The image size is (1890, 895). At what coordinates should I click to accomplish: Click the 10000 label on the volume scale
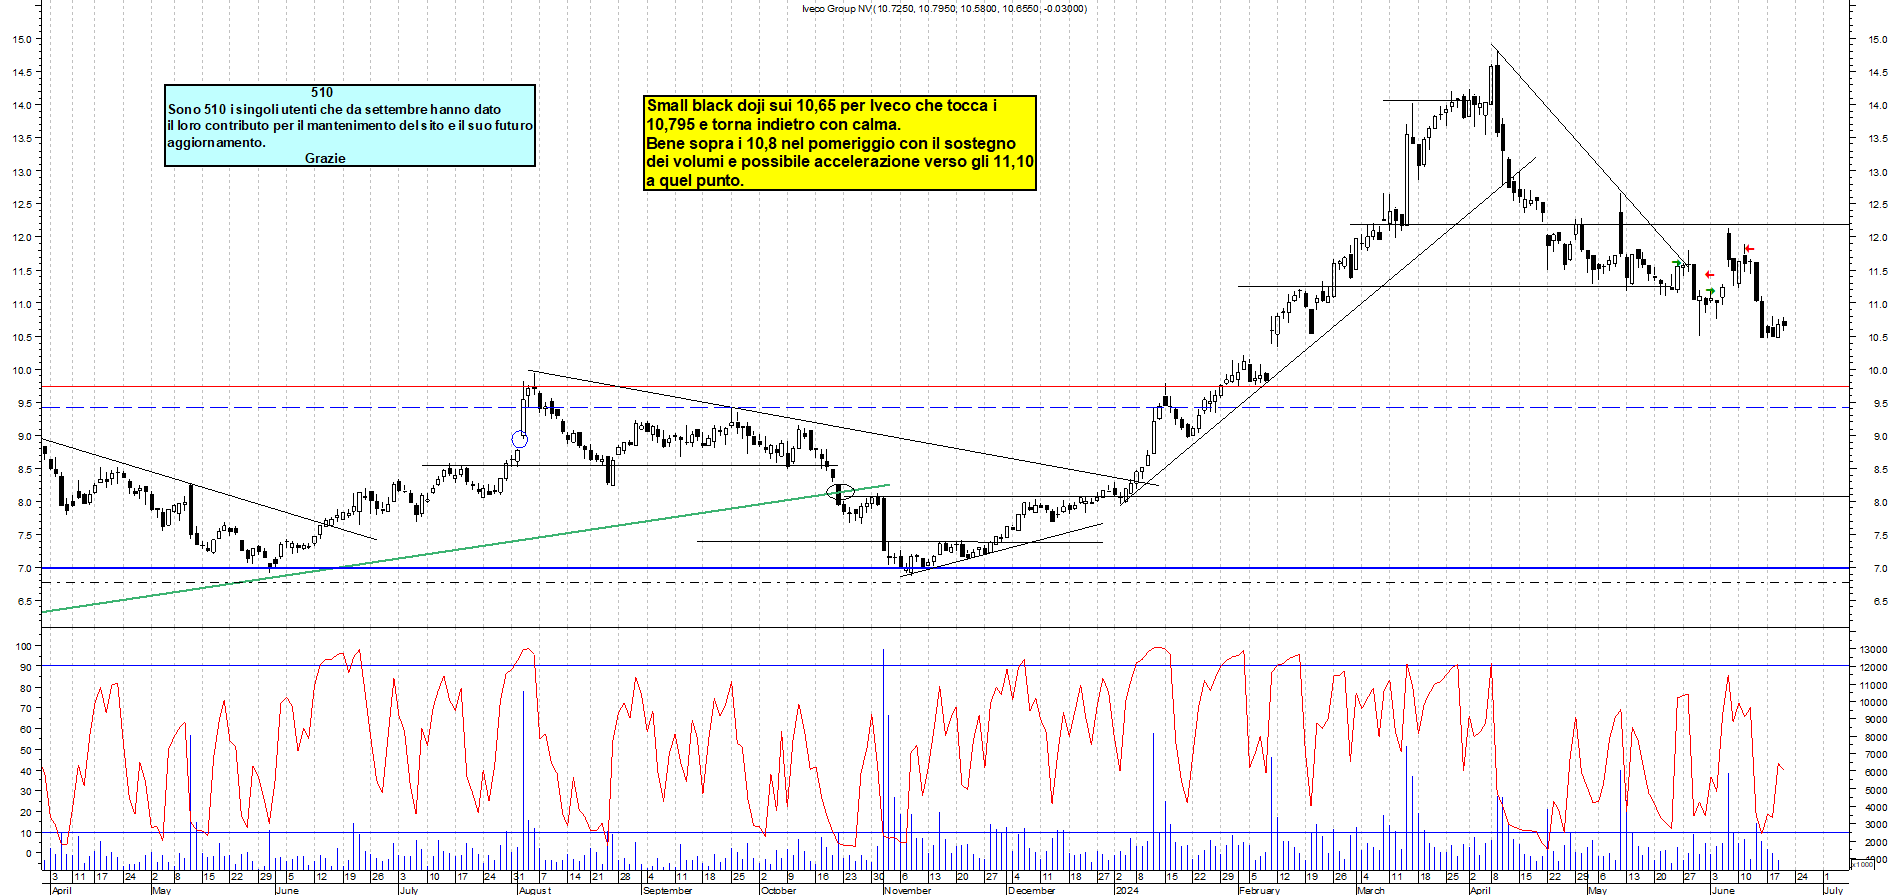coord(1873,702)
